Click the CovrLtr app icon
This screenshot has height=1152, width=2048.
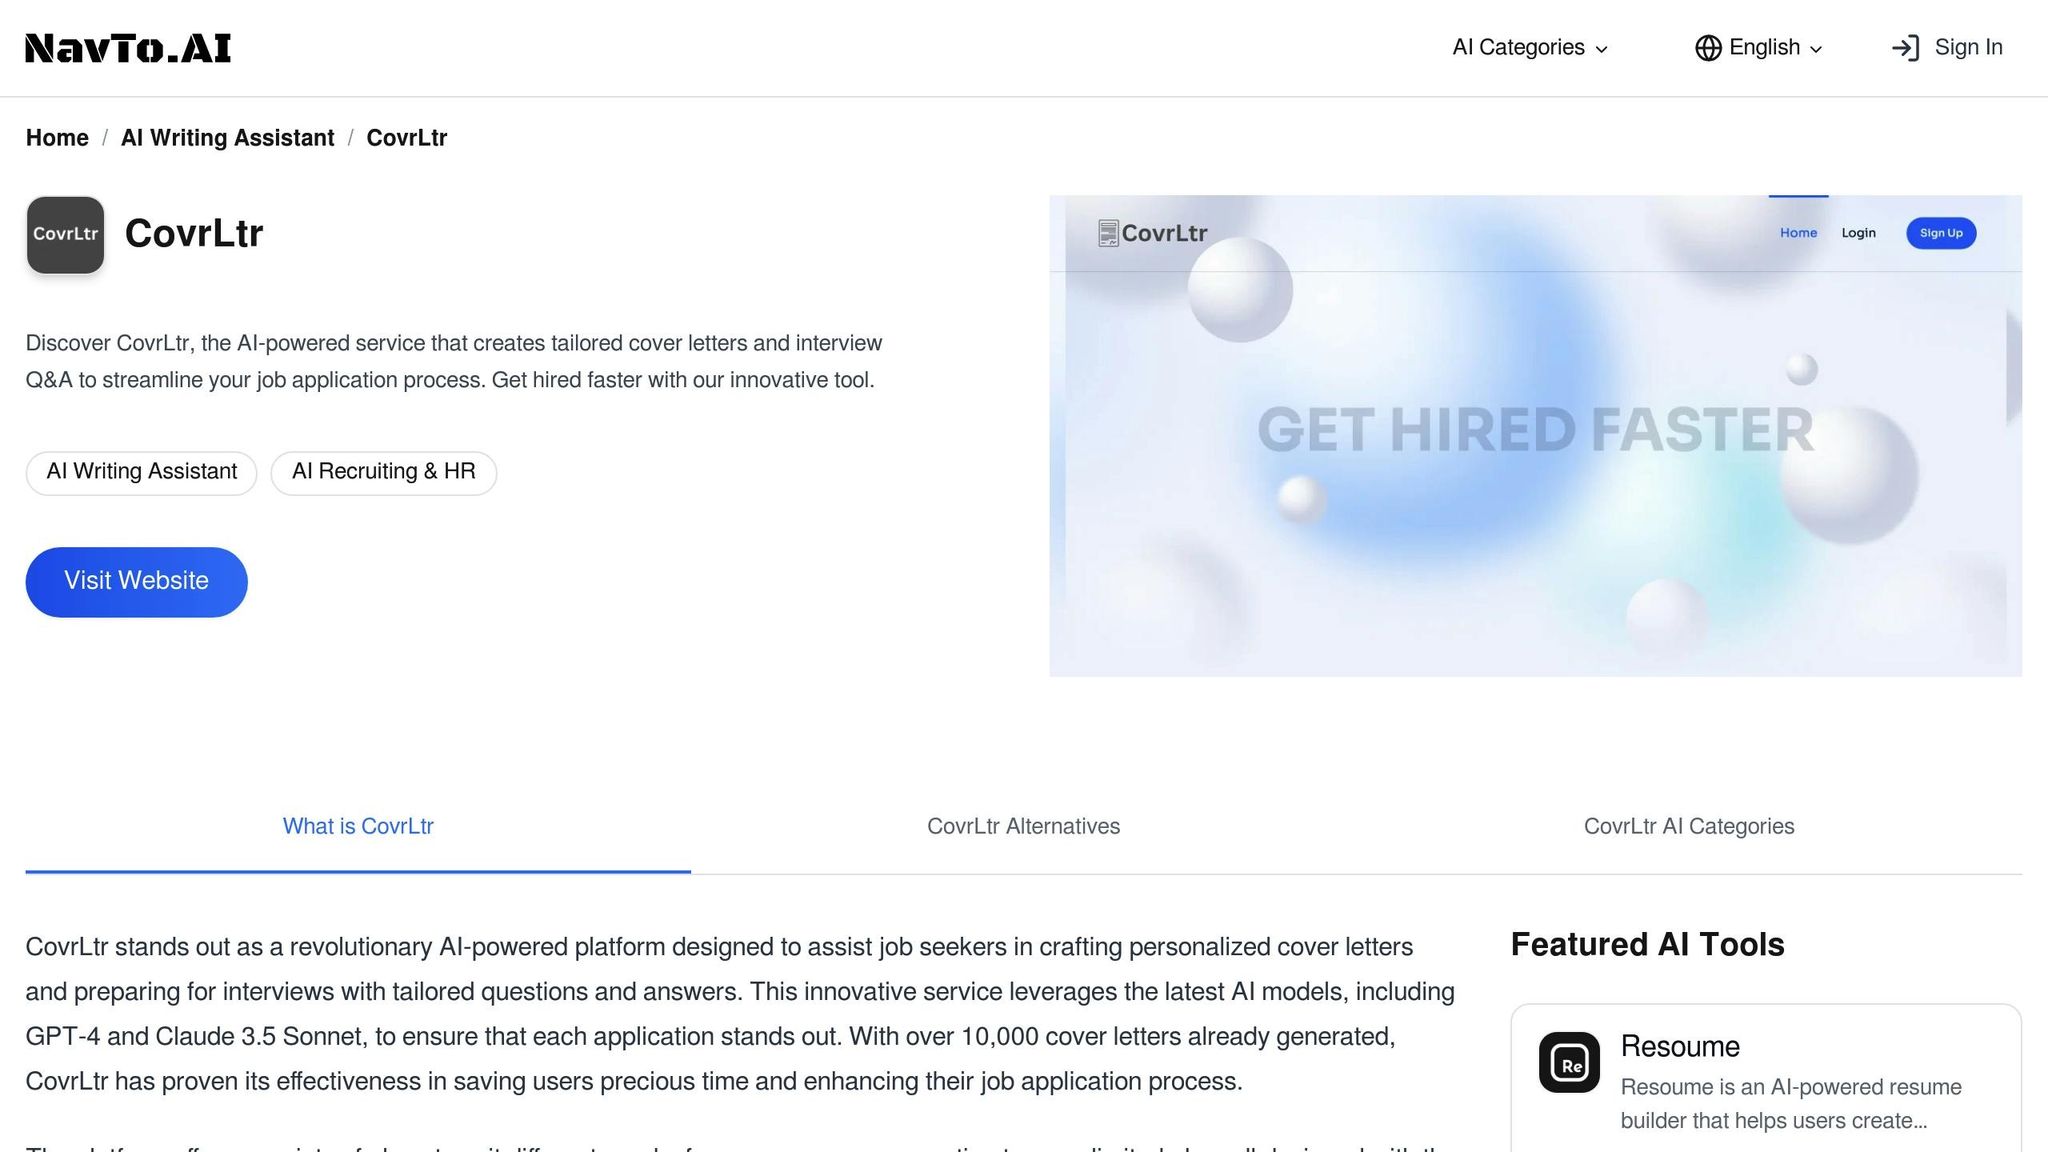[x=65, y=235]
